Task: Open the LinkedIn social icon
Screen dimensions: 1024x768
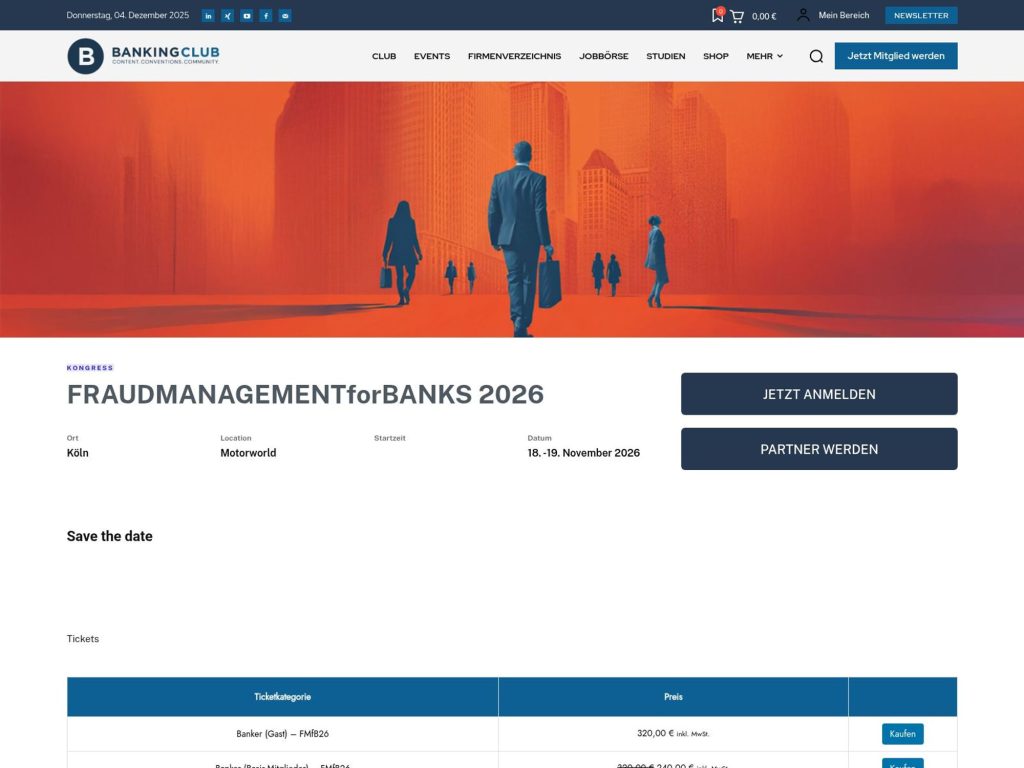Action: tap(208, 15)
